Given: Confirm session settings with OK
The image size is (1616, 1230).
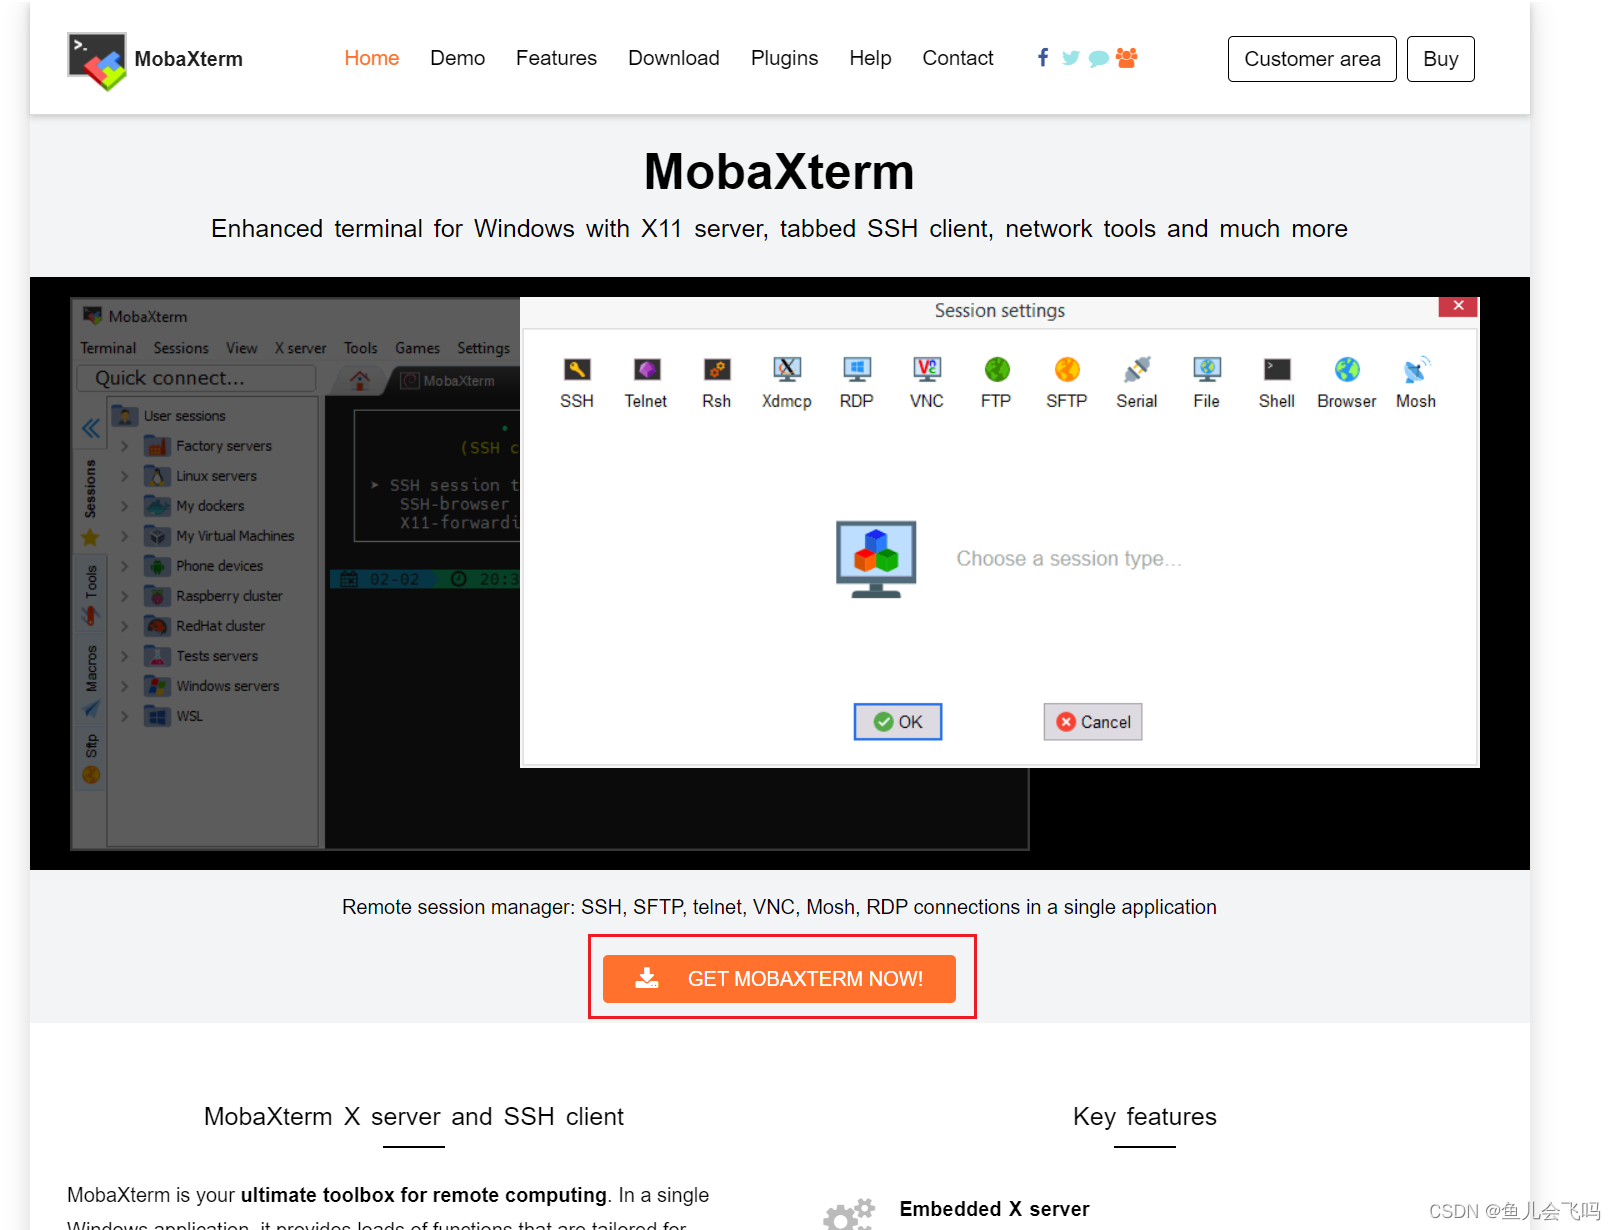Looking at the screenshot, I should point(897,721).
